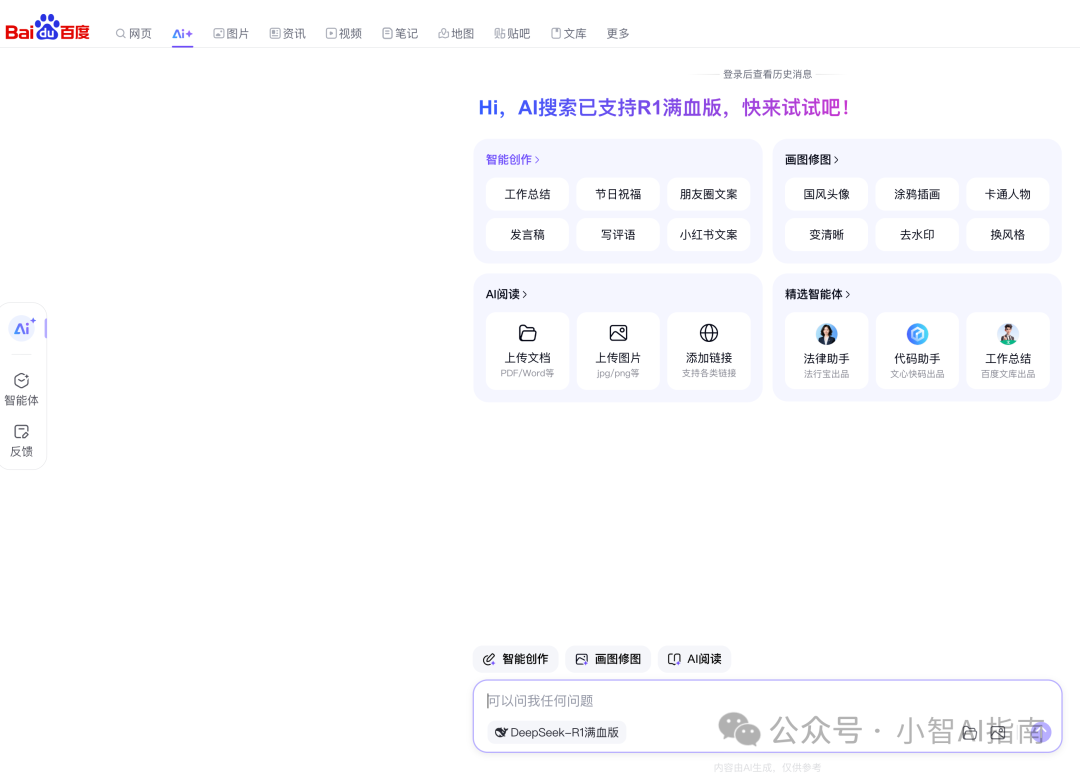Click 登录后查看历史消息 text
1080x774 pixels.
[x=767, y=74]
